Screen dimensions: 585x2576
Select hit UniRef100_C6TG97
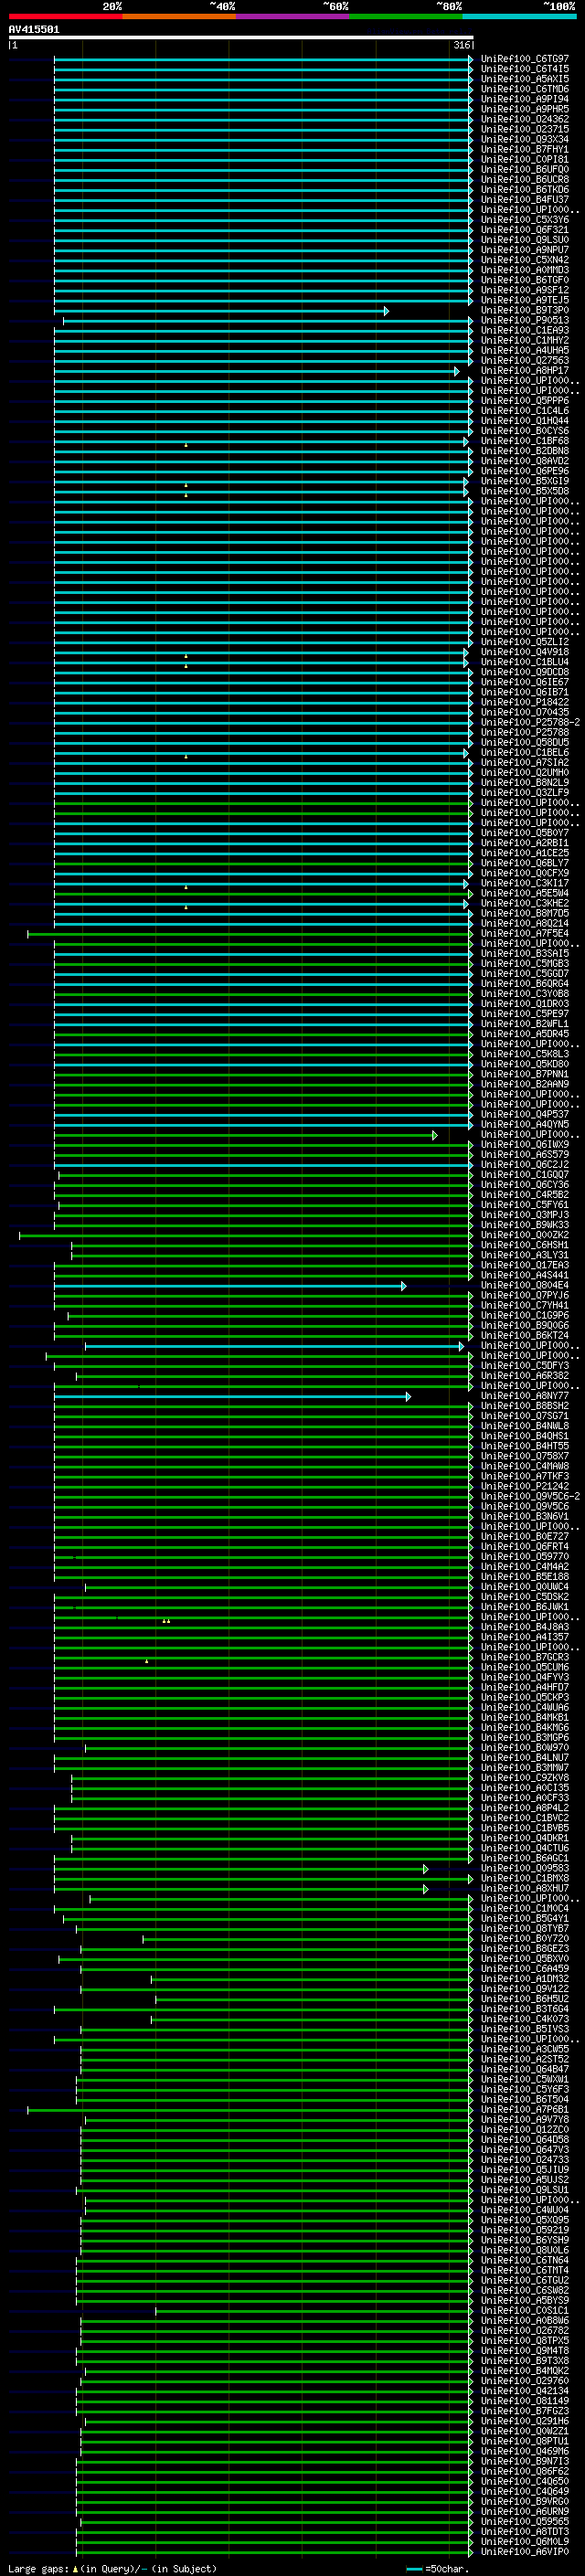coord(524,59)
